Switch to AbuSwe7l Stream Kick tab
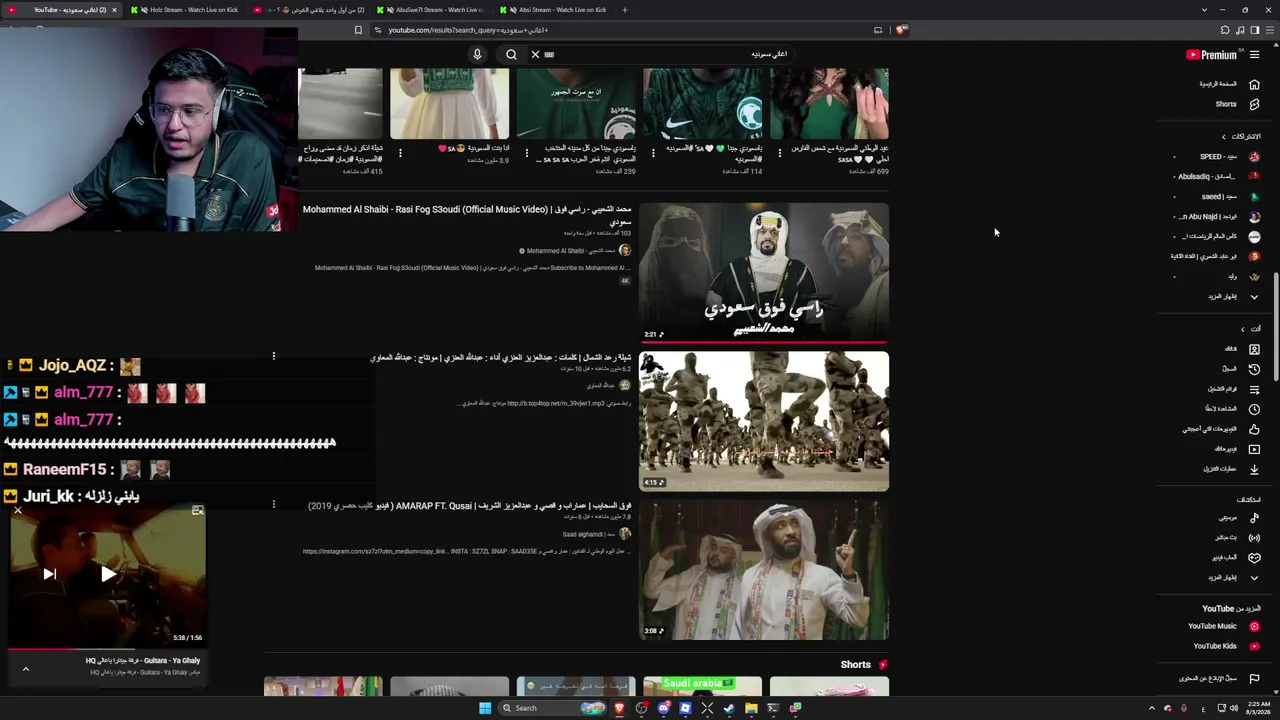1280x720 pixels. (432, 10)
